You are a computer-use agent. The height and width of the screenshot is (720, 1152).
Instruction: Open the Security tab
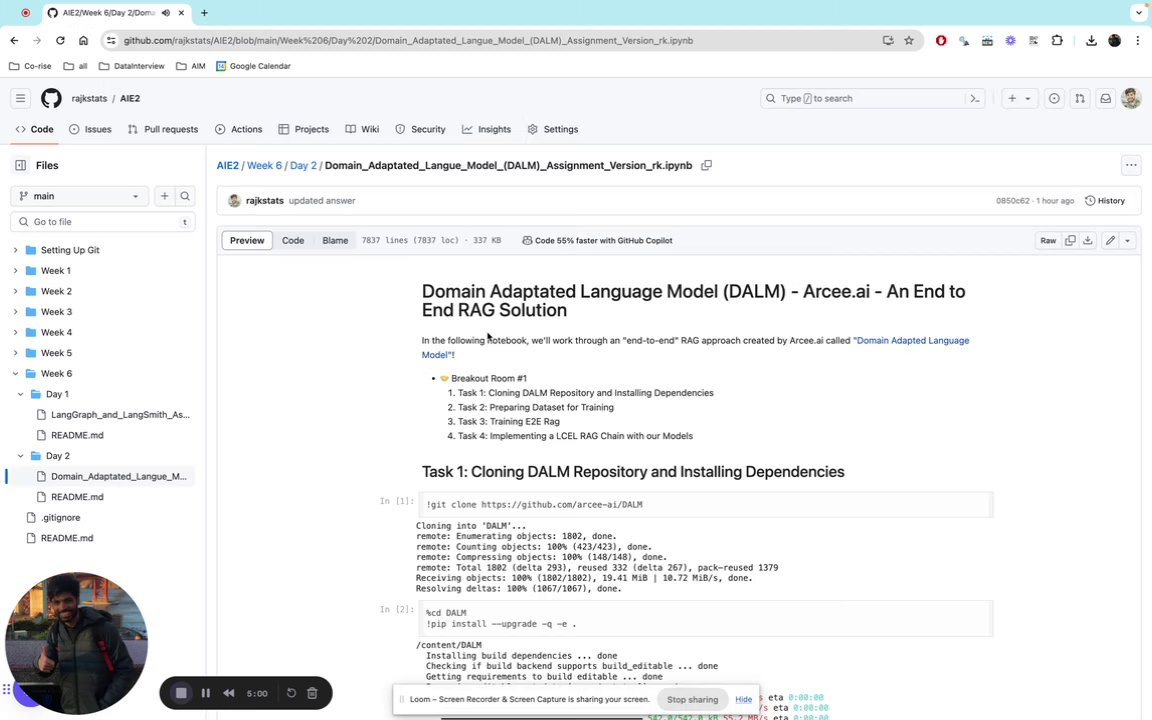click(420, 129)
